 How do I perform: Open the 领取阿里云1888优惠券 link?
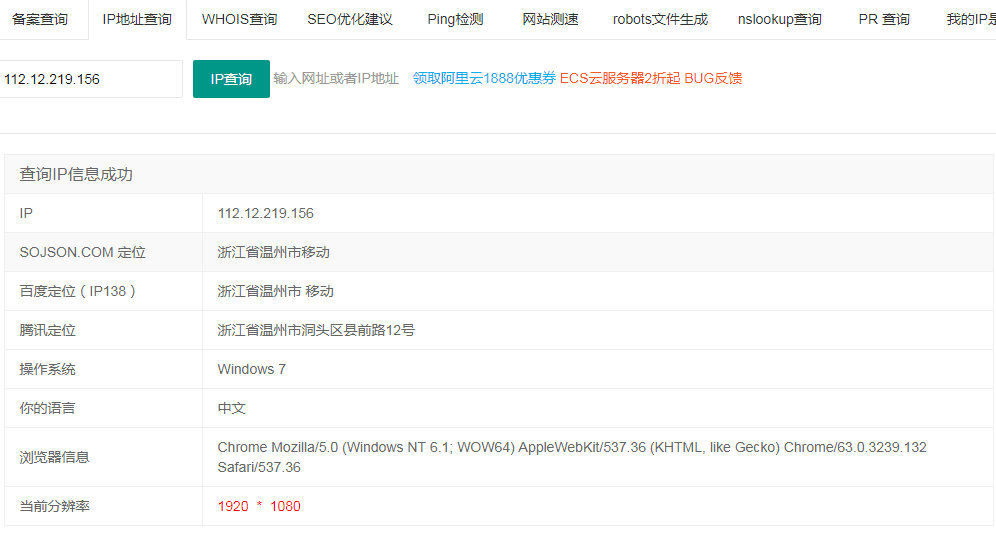[x=484, y=78]
